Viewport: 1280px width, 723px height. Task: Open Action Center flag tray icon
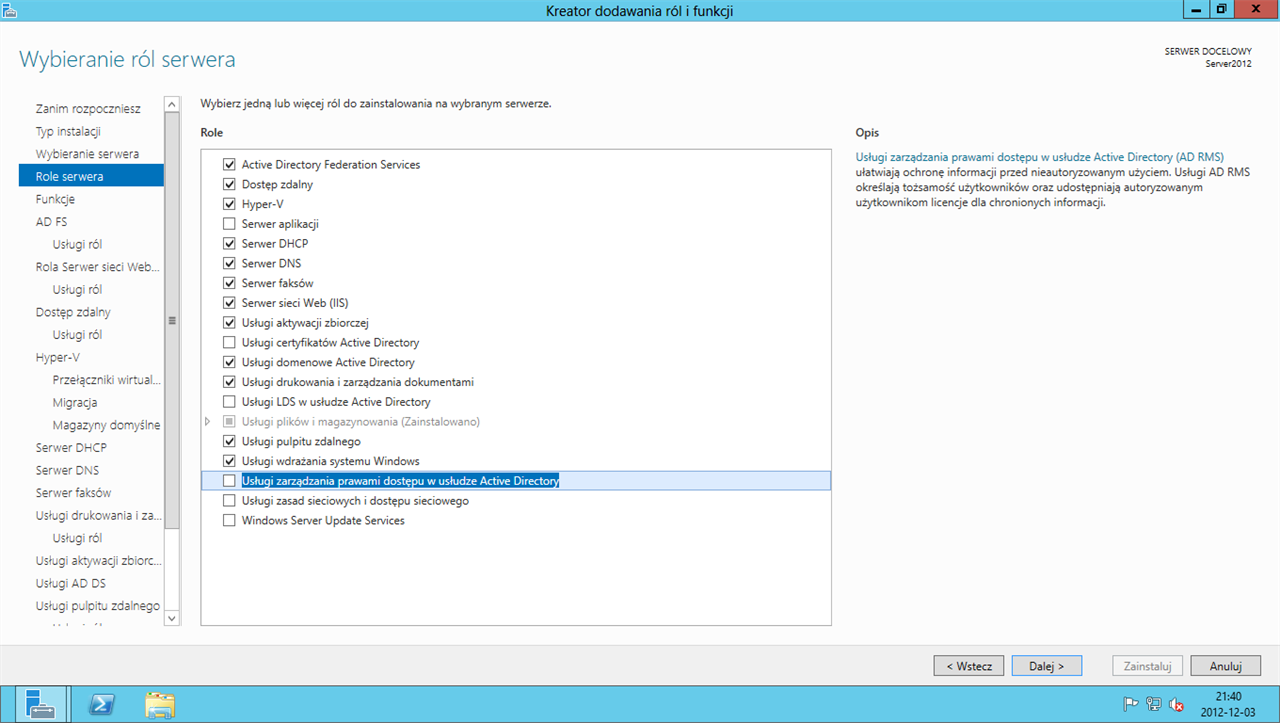tap(1132, 704)
